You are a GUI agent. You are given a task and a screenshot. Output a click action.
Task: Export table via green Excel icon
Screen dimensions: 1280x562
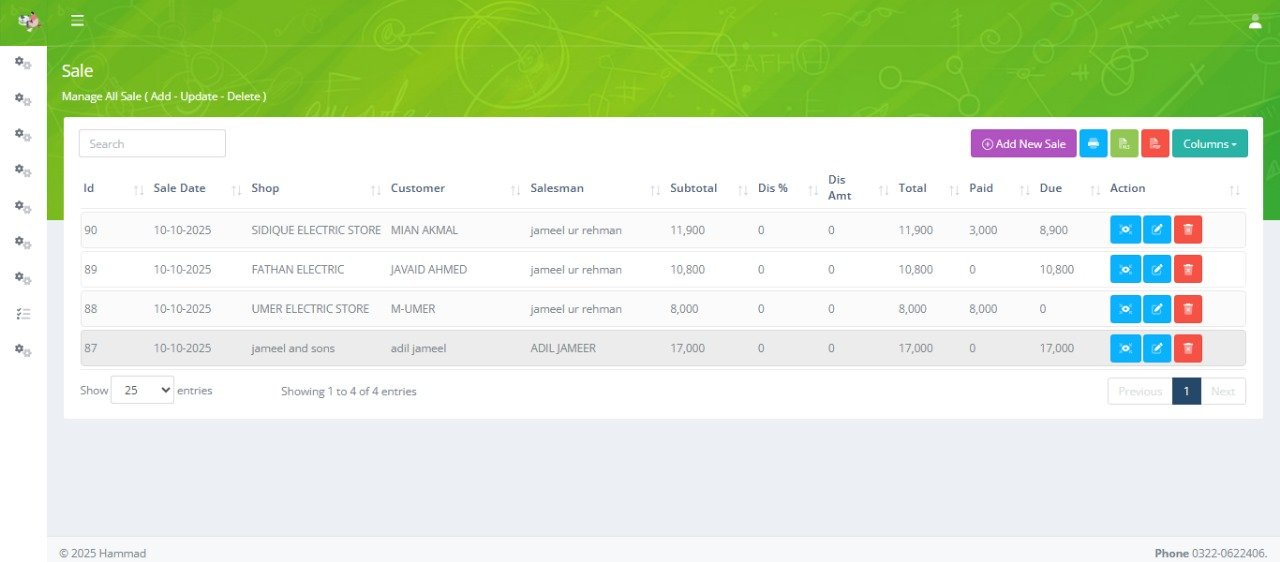pyautogui.click(x=1124, y=144)
